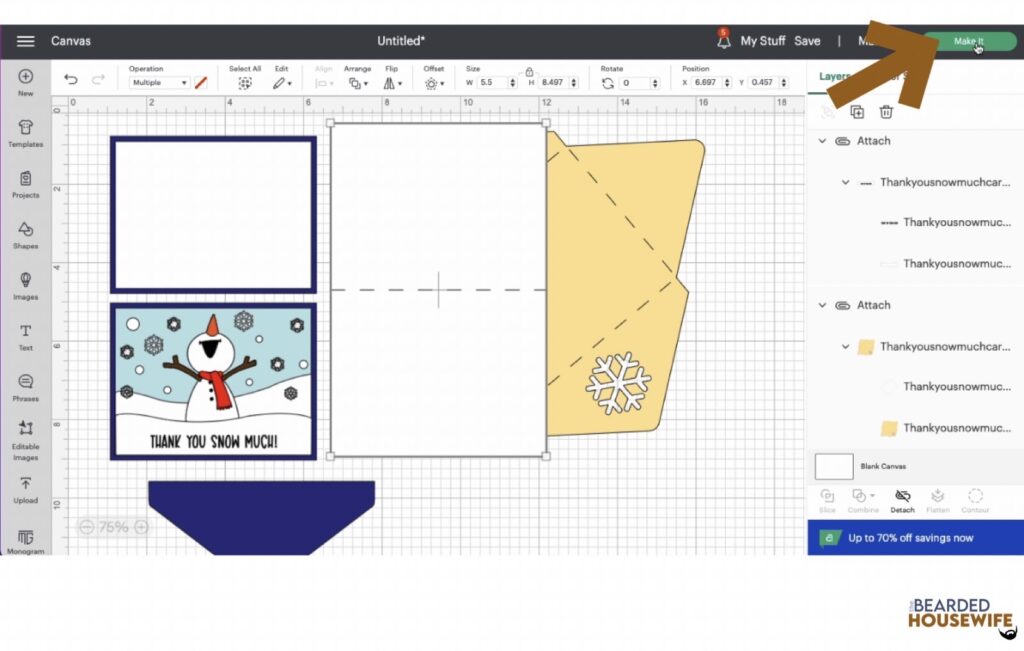The width and height of the screenshot is (1024, 651).
Task: Open the Operation dropdown
Action: coord(159,83)
